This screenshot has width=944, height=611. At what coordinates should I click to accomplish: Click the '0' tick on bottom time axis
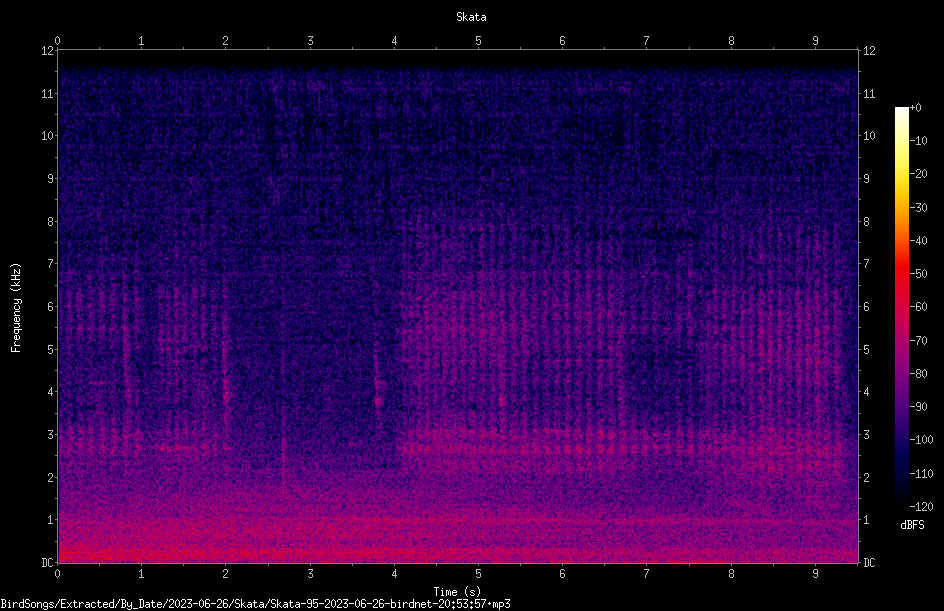click(57, 574)
